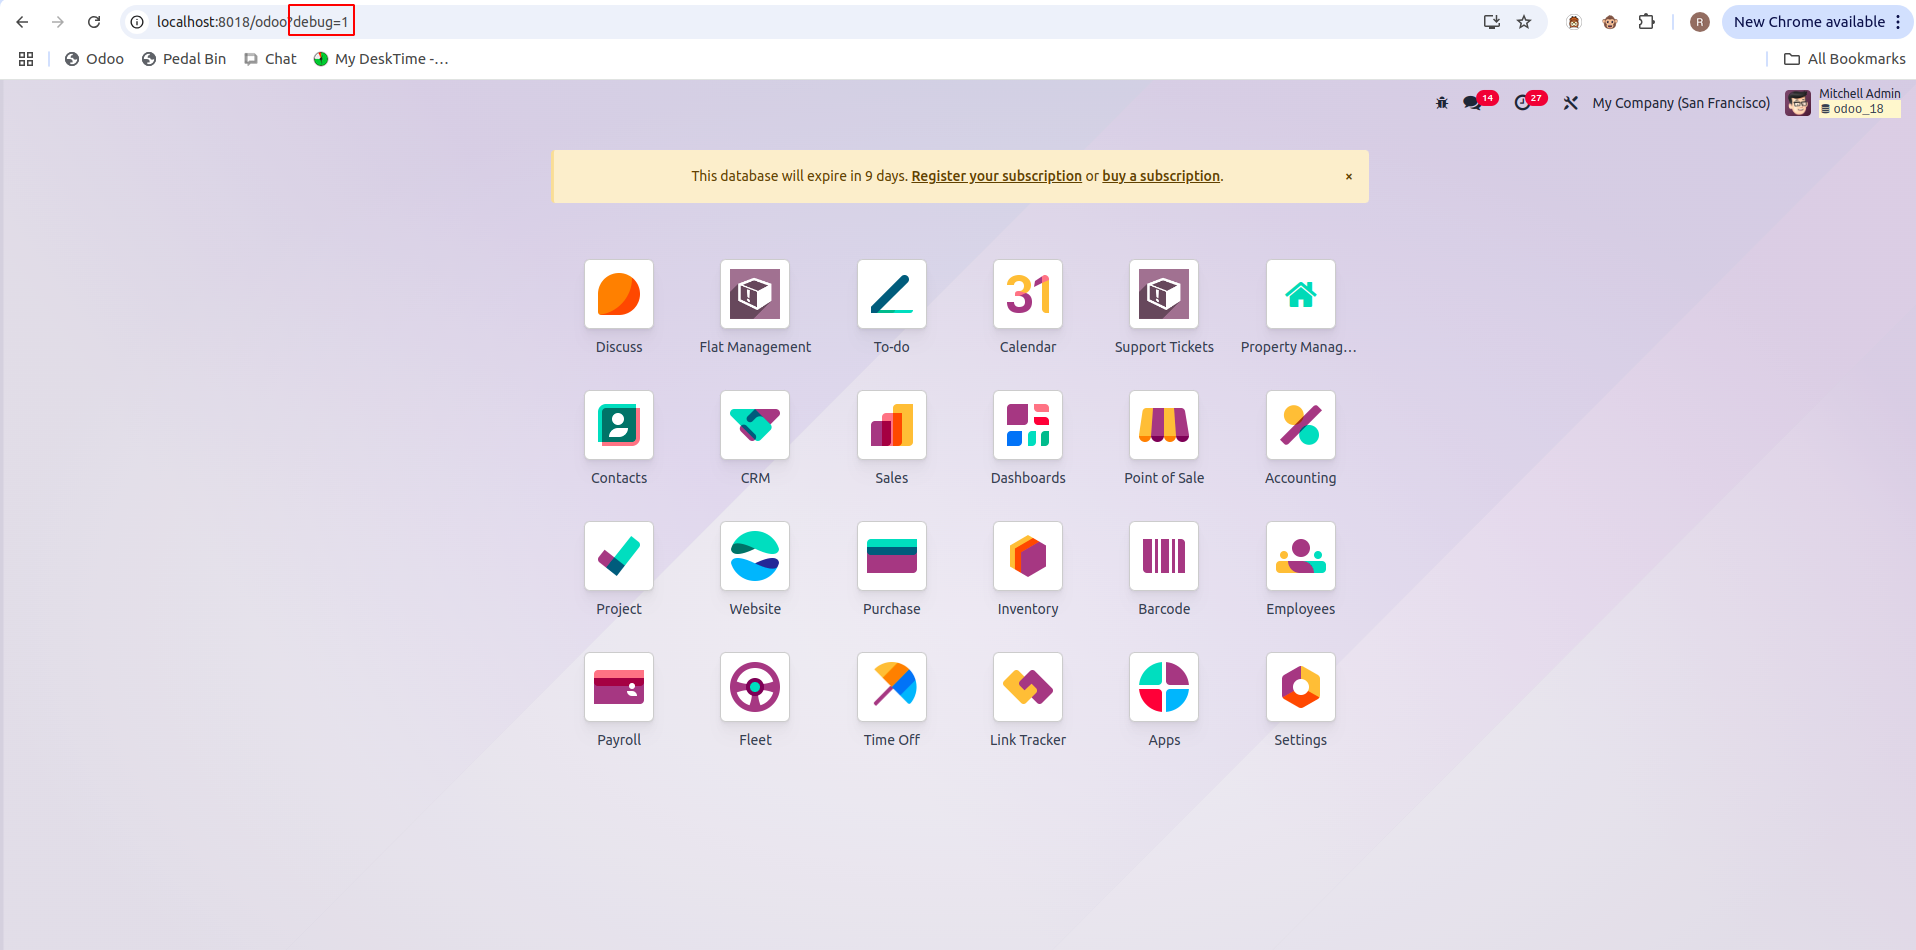Open the Project app
Screen dimensions: 1916x950
click(619, 556)
